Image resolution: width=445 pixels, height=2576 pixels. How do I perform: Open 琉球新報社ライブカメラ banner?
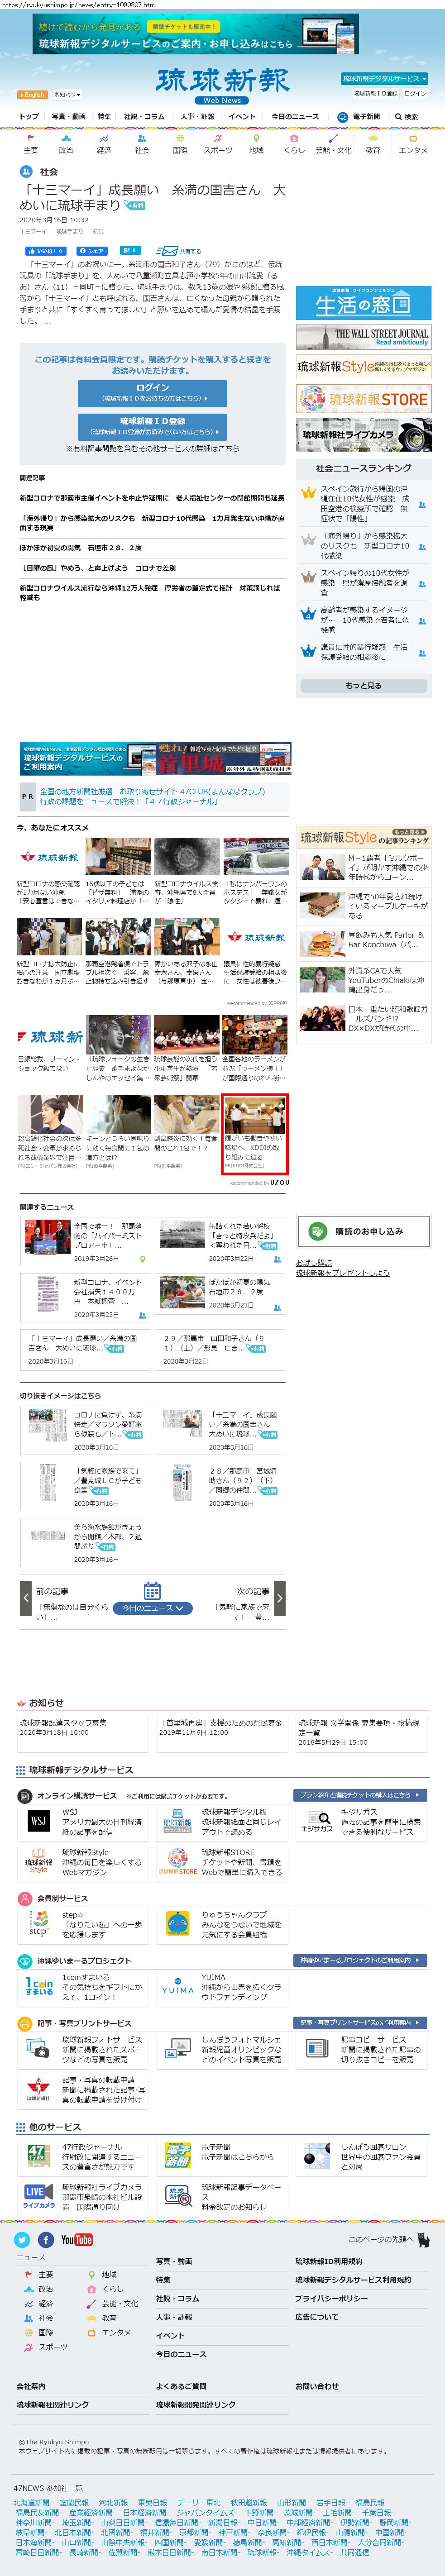point(364,434)
